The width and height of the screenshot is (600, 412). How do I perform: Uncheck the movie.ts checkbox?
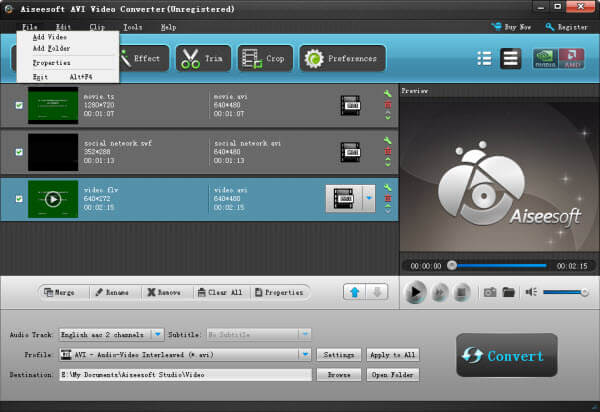(19, 105)
